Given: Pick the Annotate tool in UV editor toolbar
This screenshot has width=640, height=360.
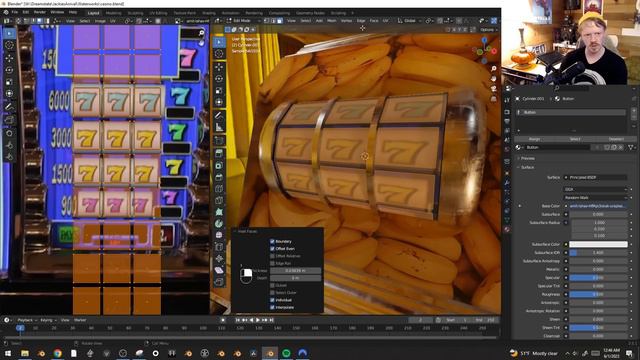Looking at the screenshot, I should 9,107.
